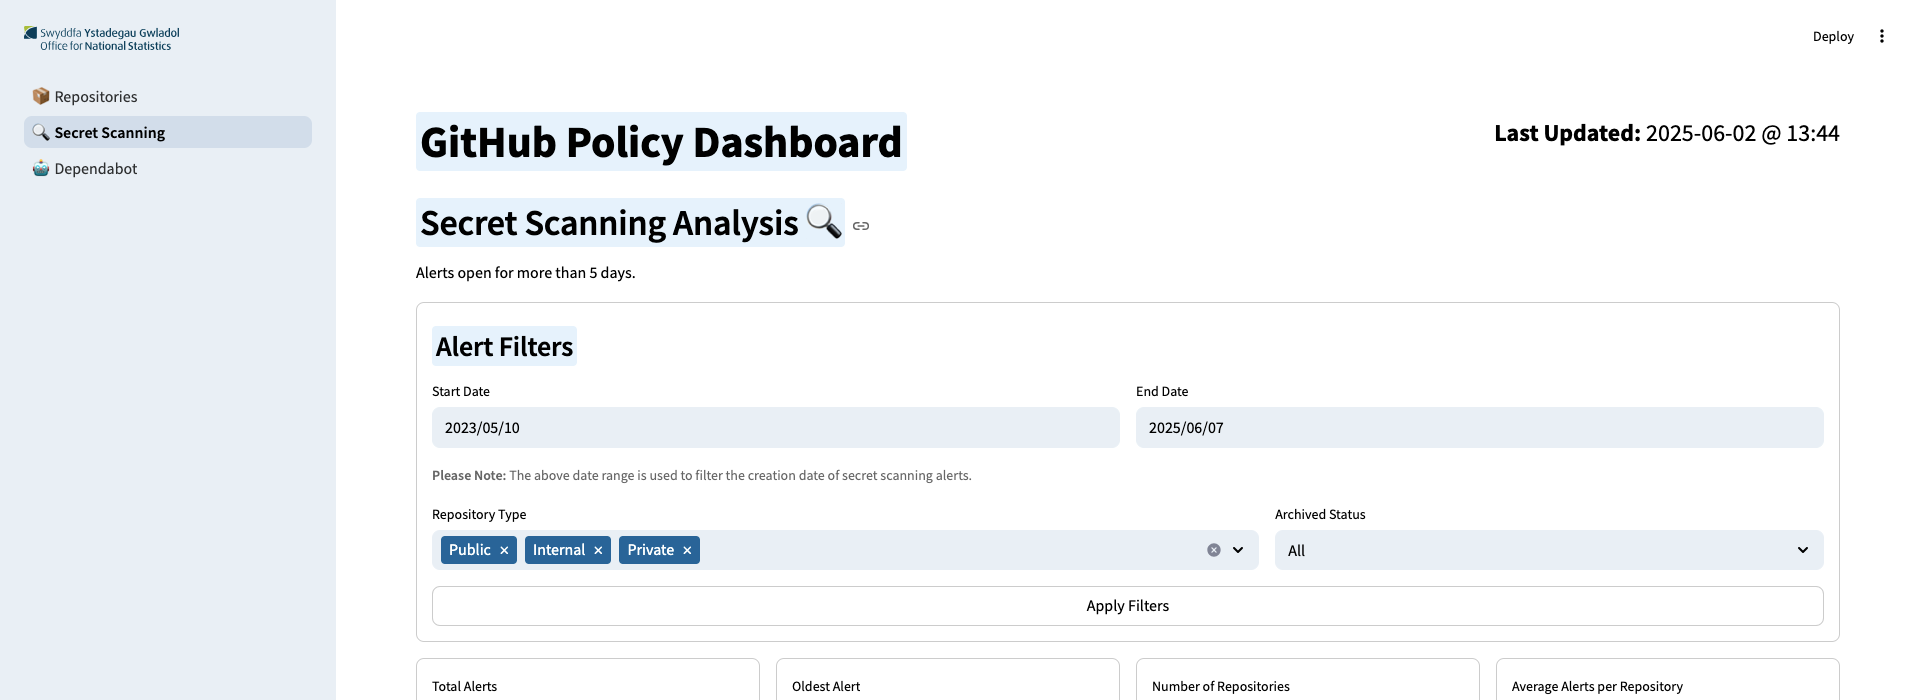1920x700 pixels.
Task: Click the Office for National Statistics logo
Action: click(102, 39)
